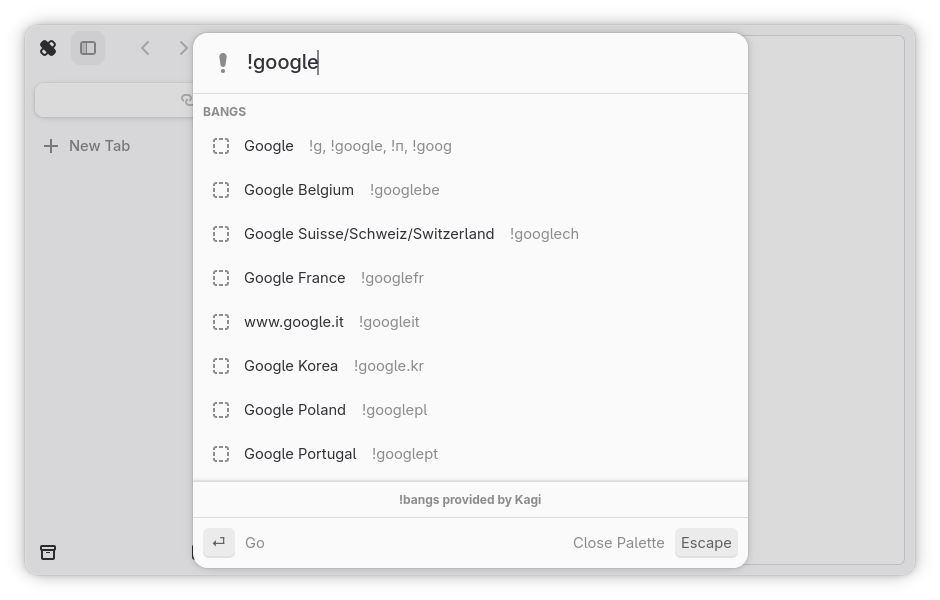Click the !googleit shortcut text

pos(389,322)
